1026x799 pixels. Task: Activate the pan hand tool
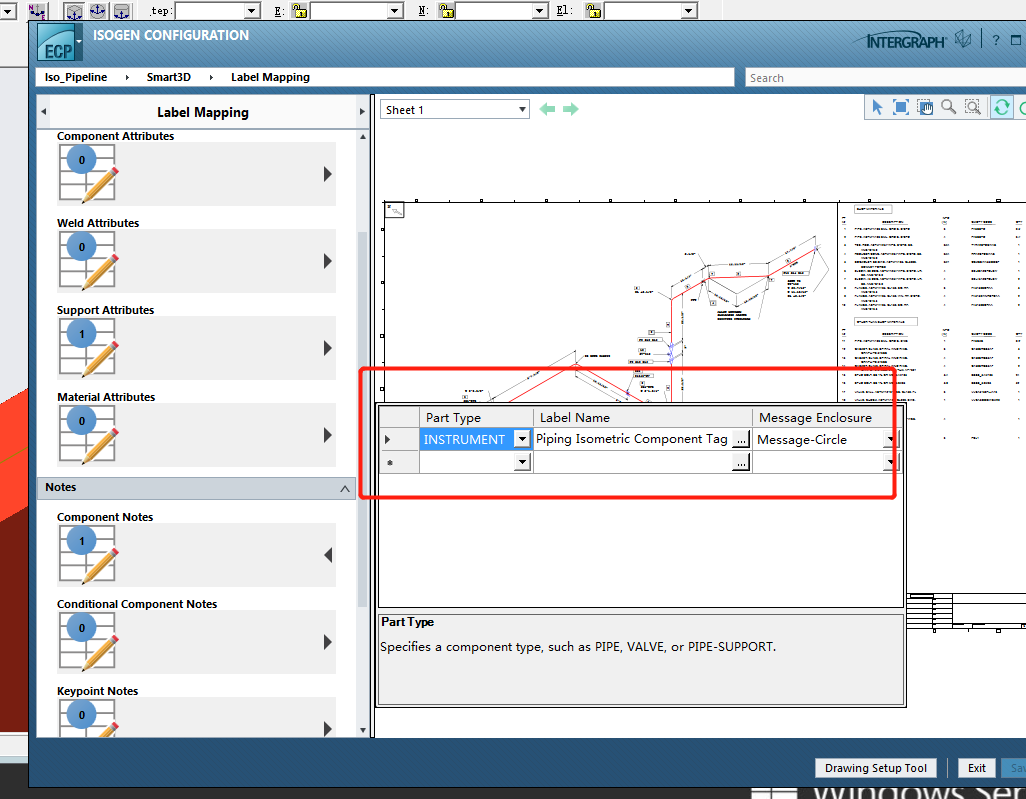pos(925,107)
